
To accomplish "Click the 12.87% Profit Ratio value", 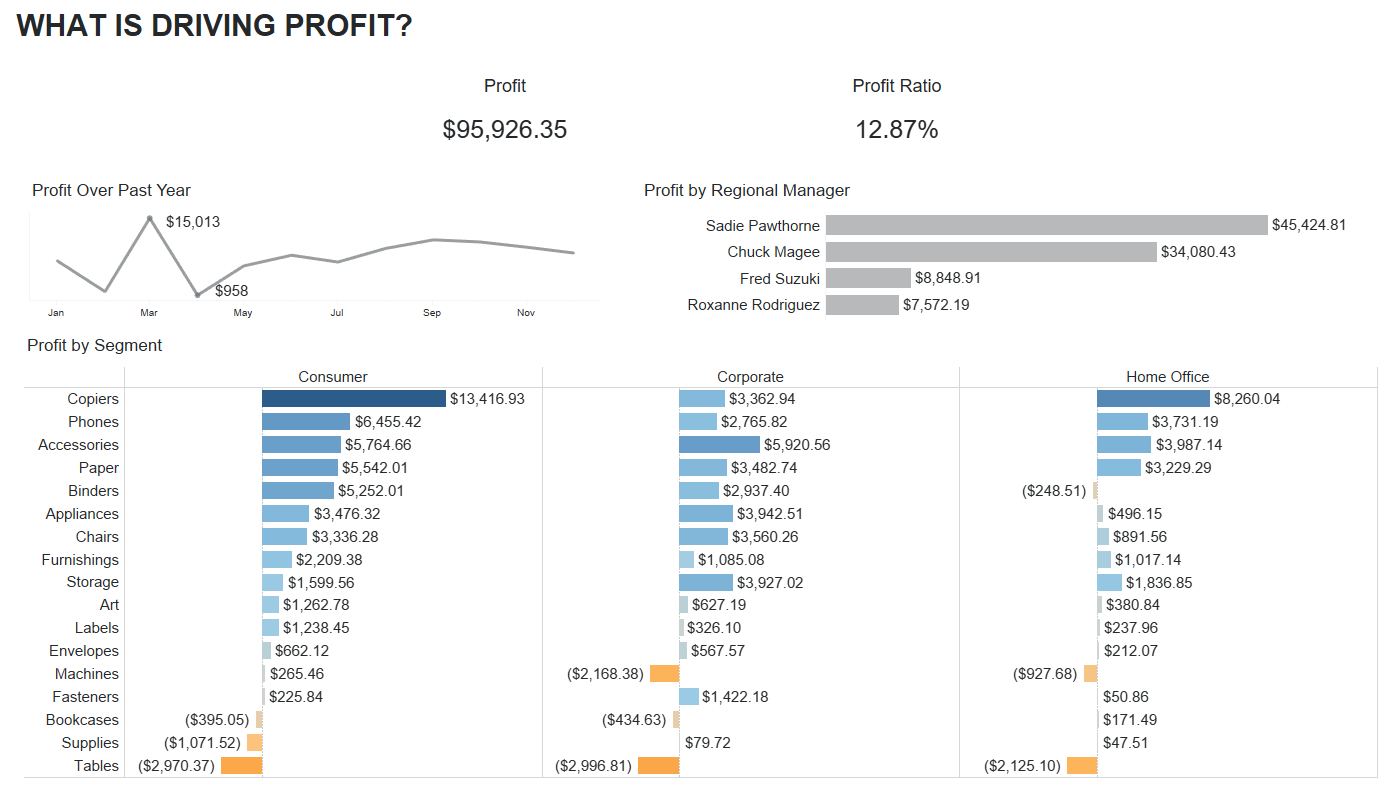I will (896, 129).
